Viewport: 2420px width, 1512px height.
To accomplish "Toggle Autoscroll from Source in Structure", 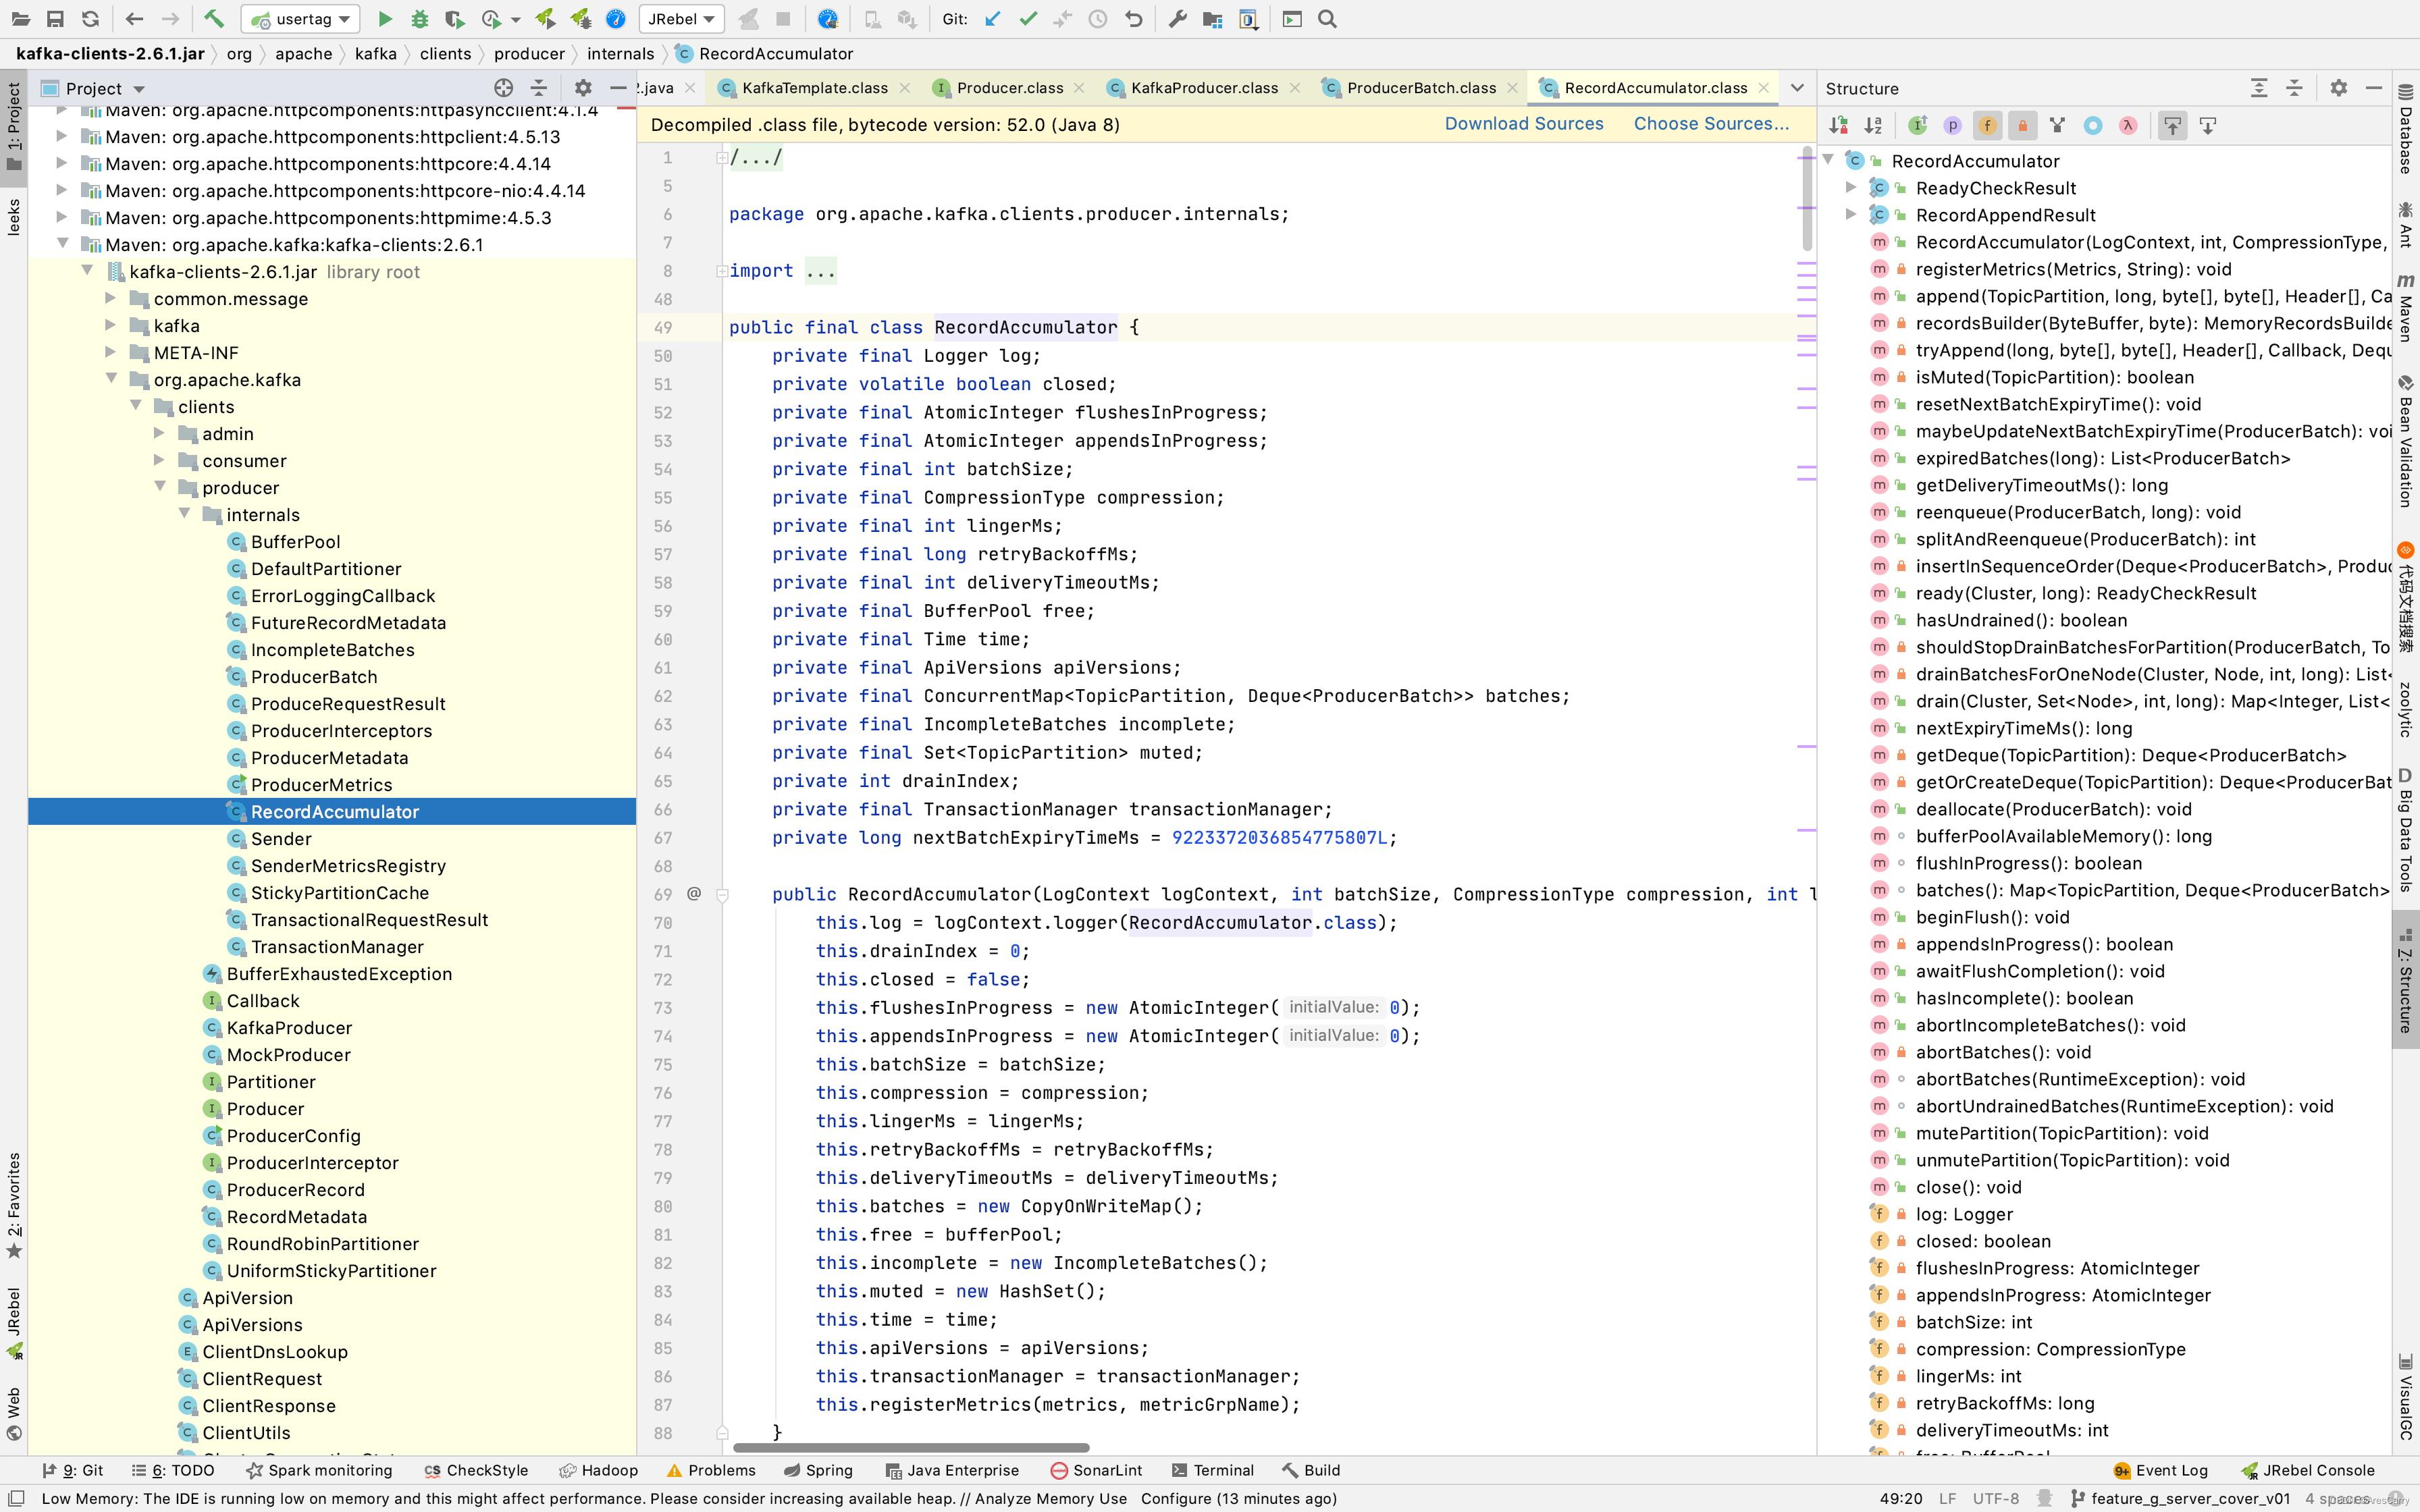I will tap(2208, 125).
